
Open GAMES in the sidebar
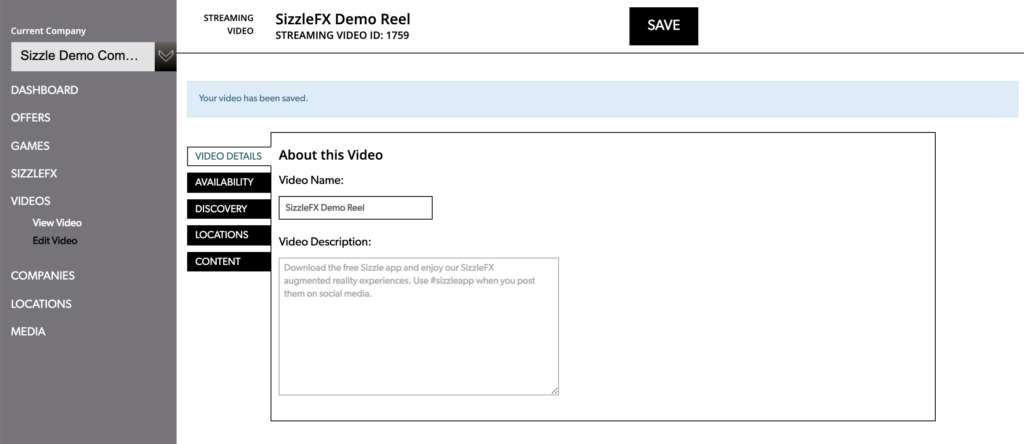pyautogui.click(x=30, y=146)
